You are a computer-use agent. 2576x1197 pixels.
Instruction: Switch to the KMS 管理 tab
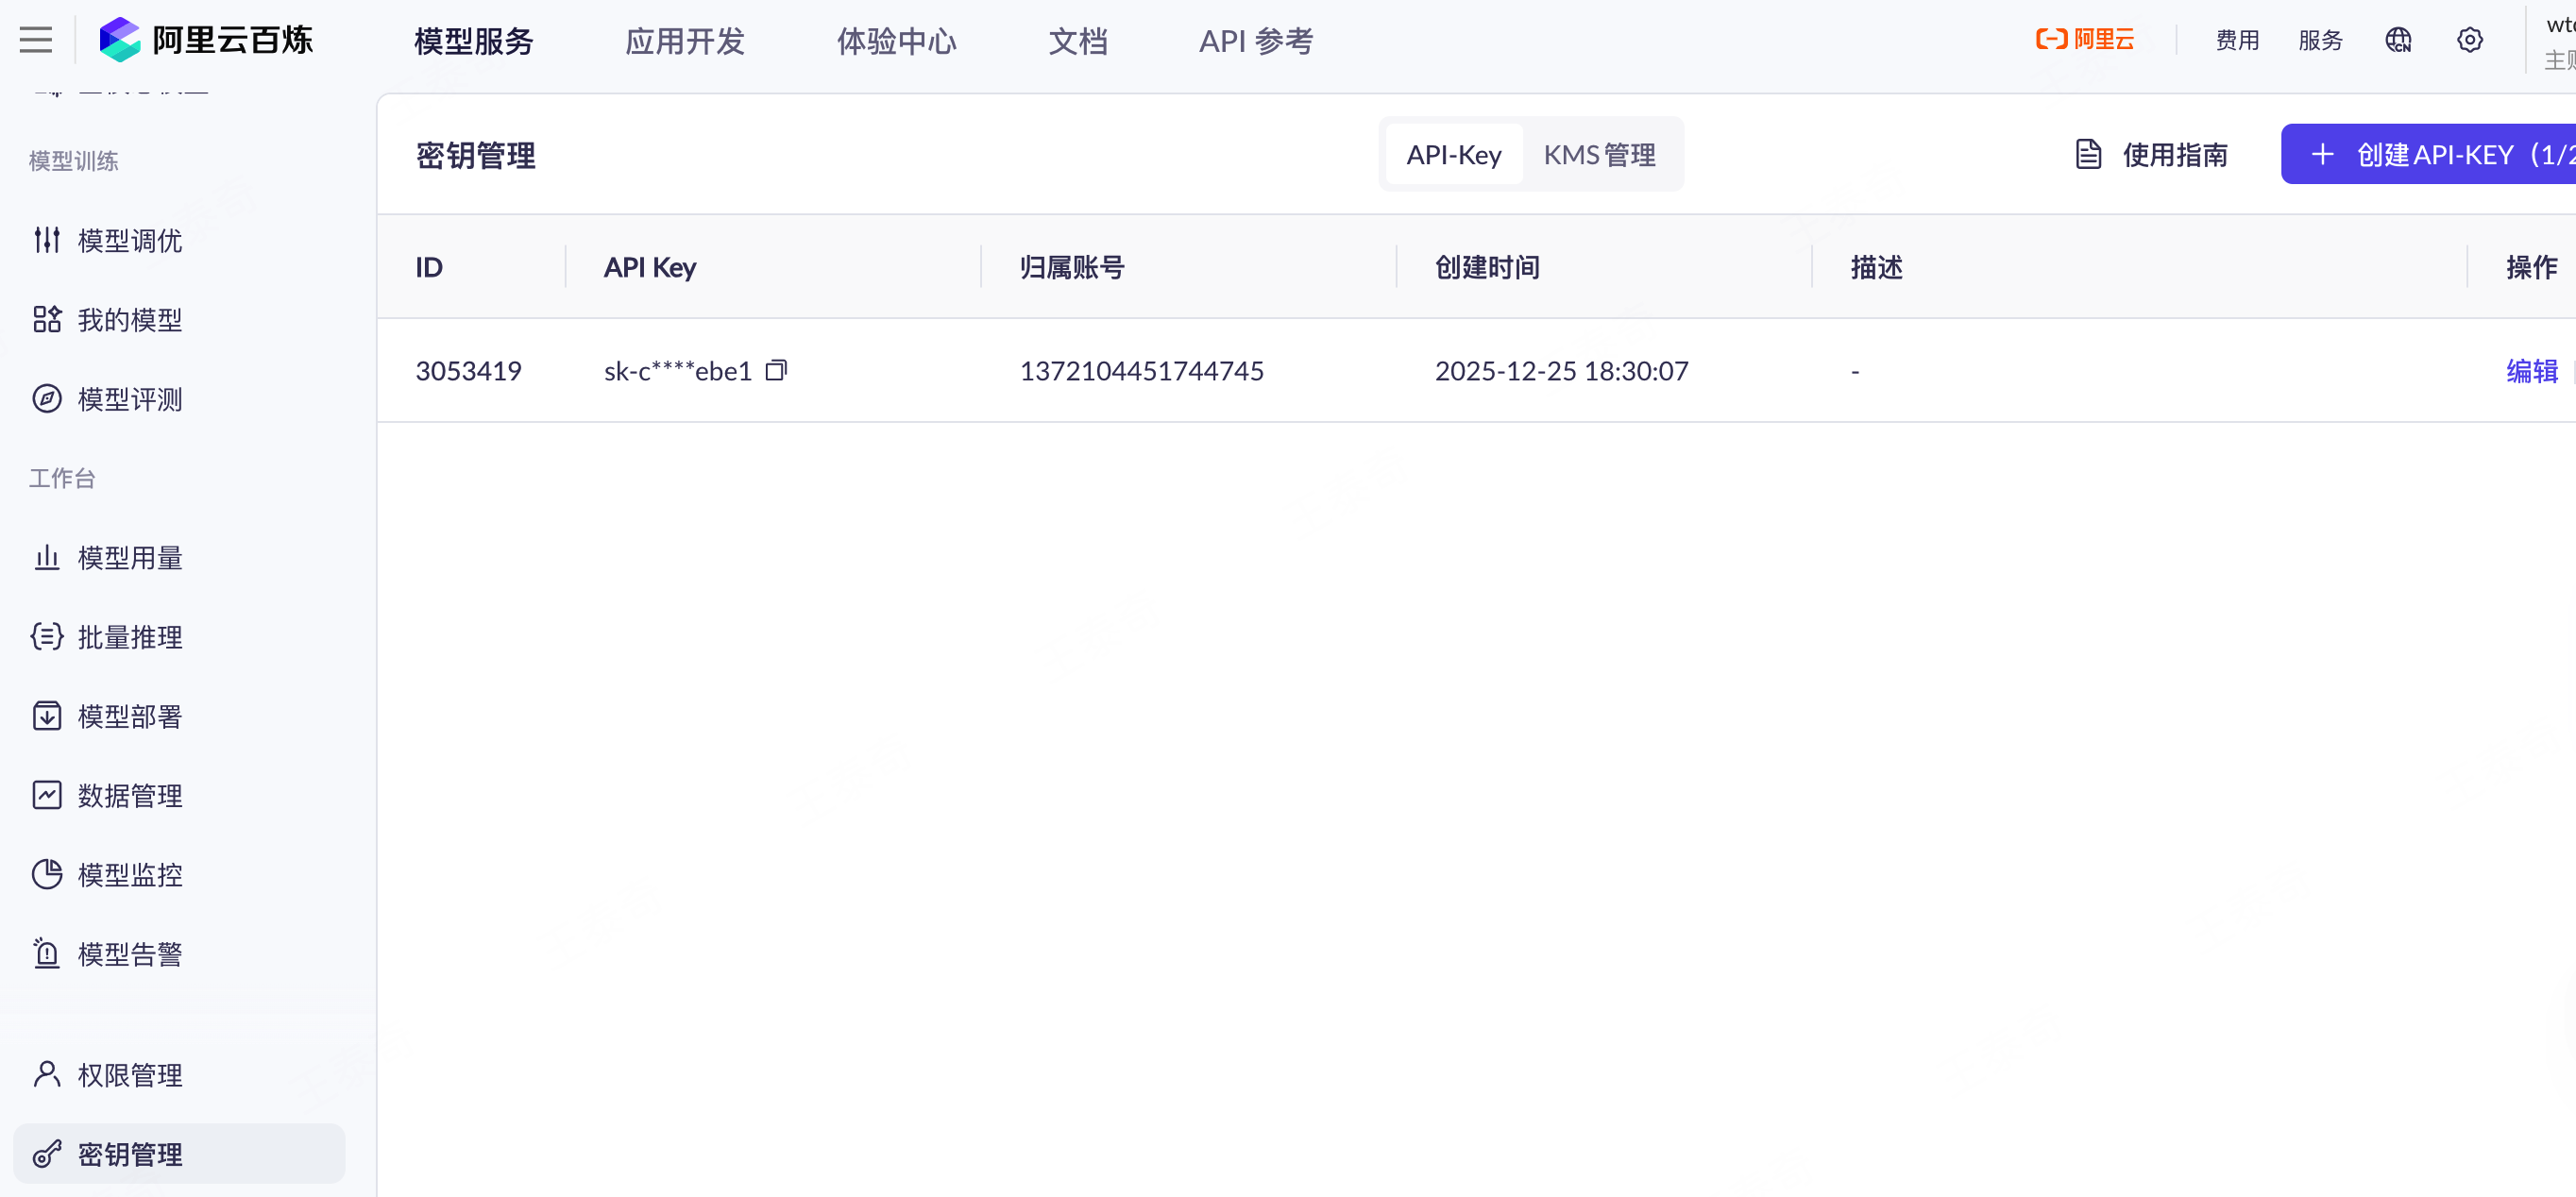coord(1599,155)
